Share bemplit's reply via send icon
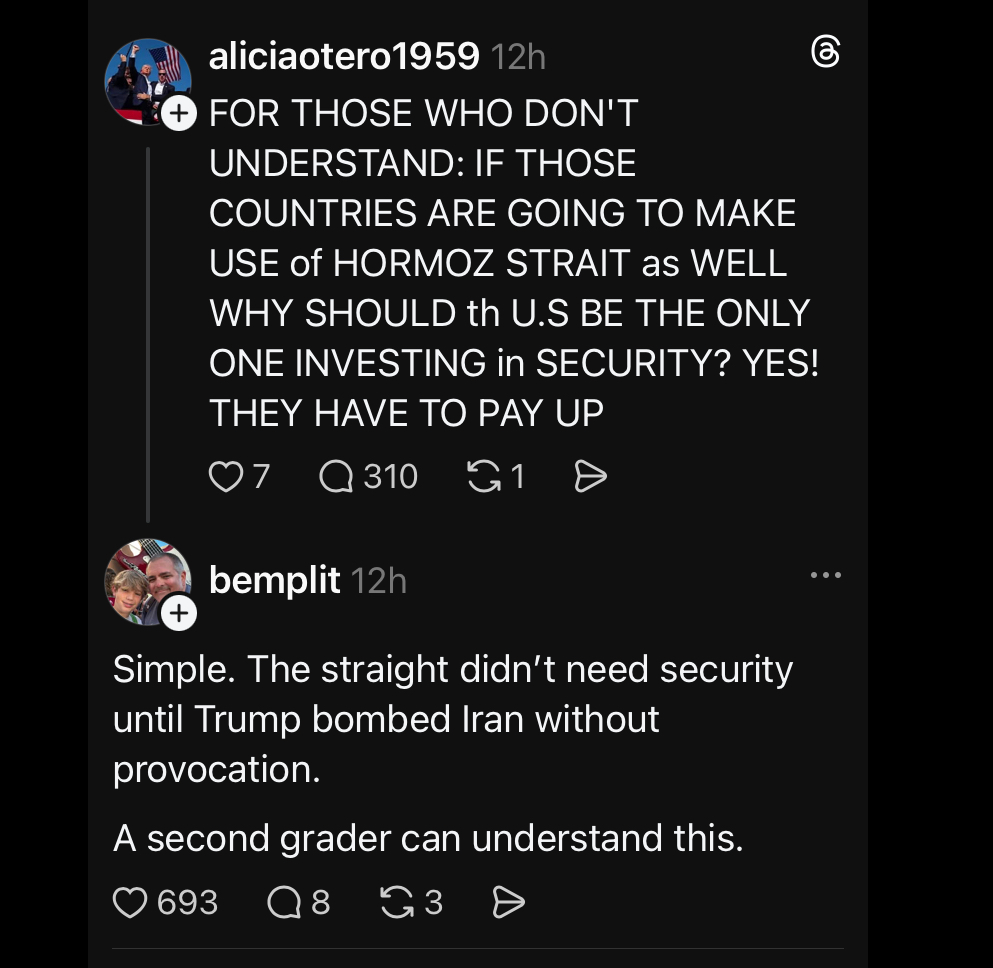 coord(508,902)
